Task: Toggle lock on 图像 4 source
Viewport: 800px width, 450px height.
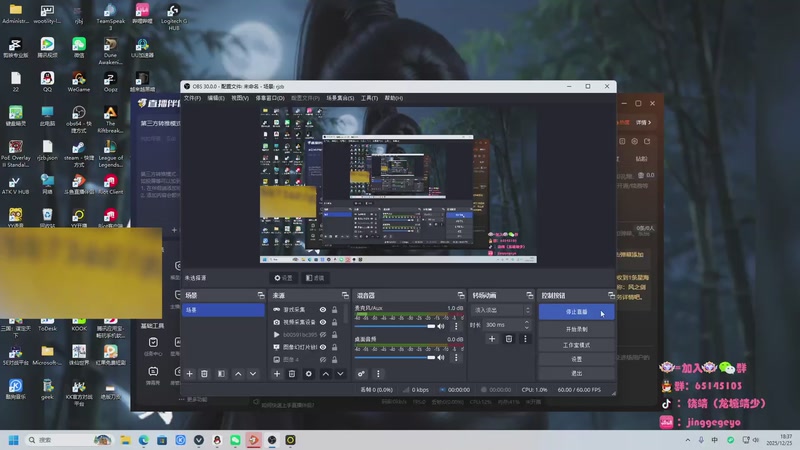Action: click(x=335, y=359)
